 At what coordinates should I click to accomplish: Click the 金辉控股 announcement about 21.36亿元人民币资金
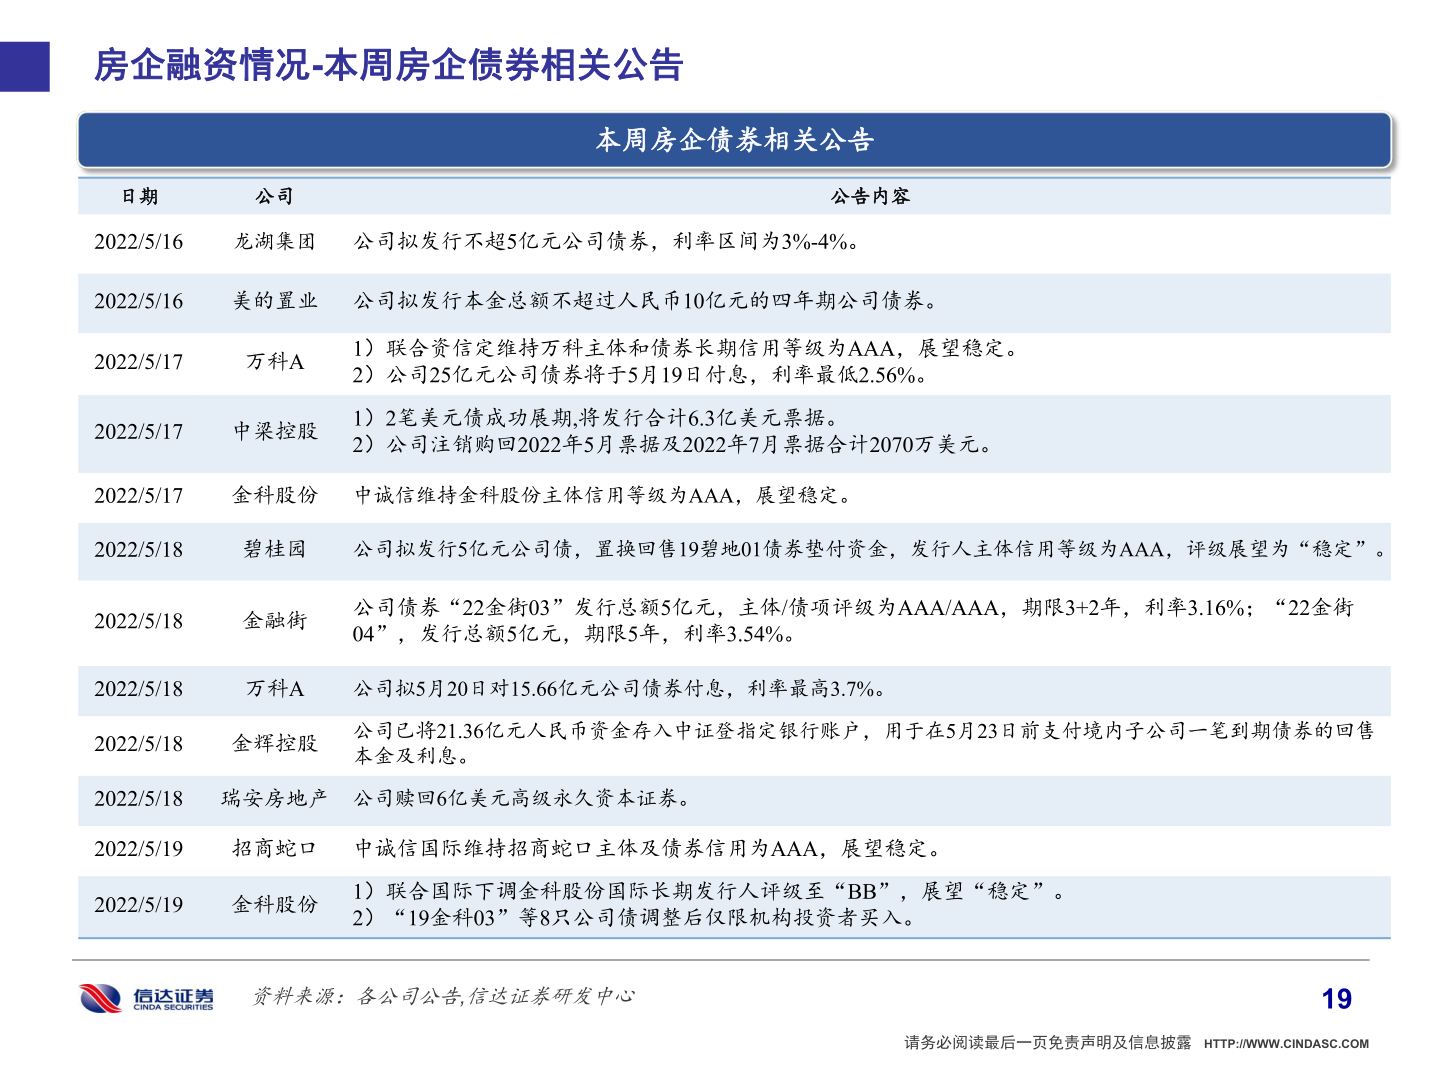point(864,743)
